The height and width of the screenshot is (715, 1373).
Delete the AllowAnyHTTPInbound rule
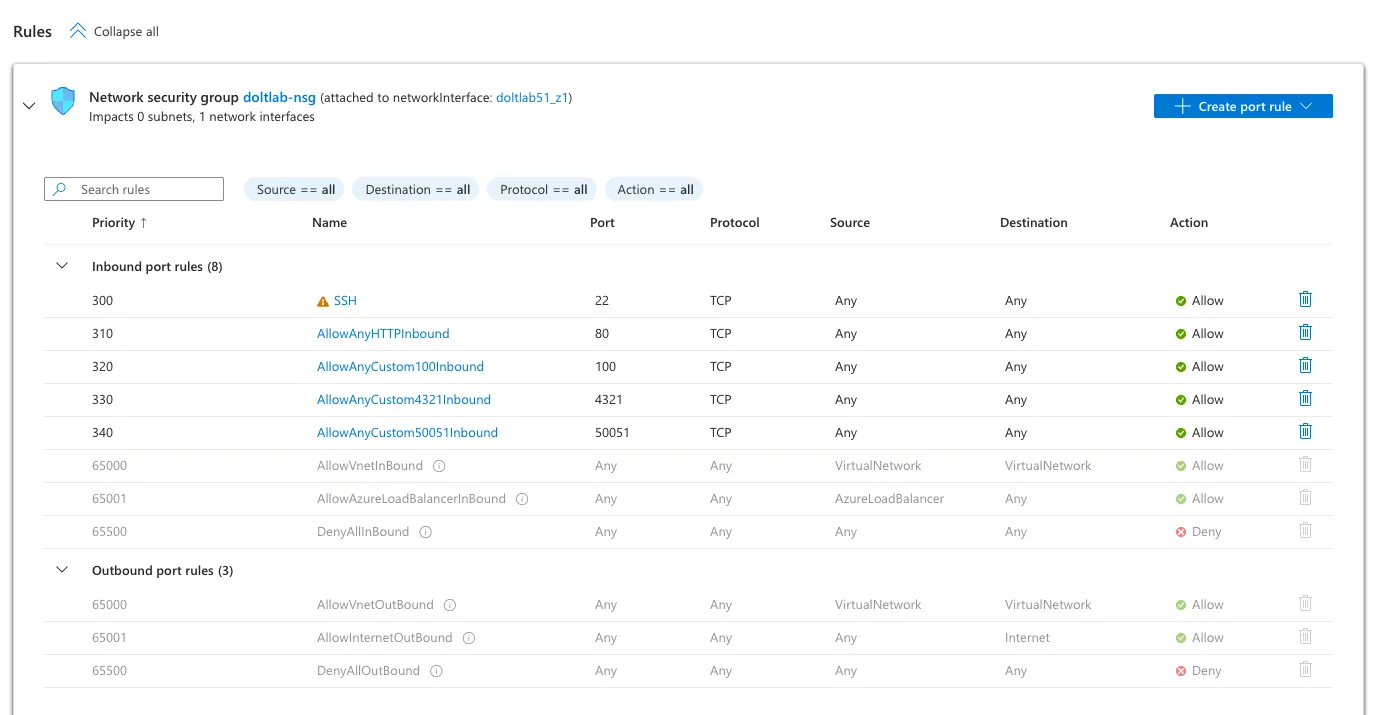[x=1304, y=333]
